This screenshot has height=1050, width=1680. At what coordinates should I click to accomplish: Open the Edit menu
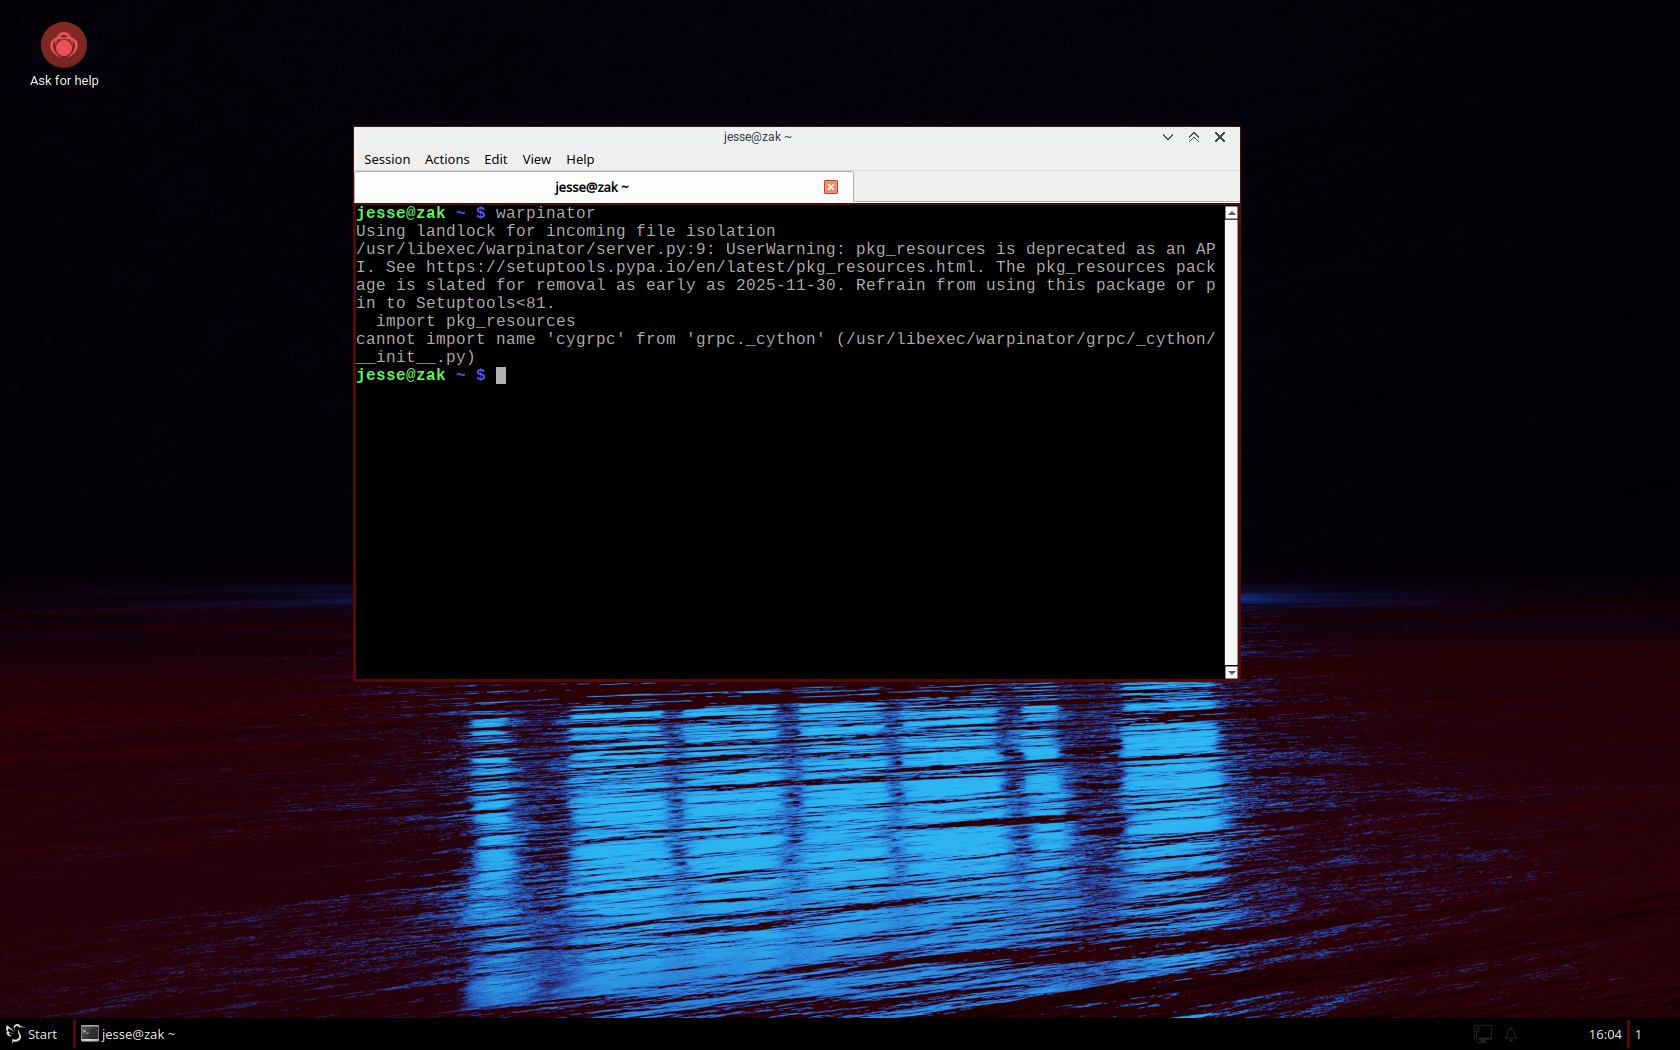tap(496, 159)
